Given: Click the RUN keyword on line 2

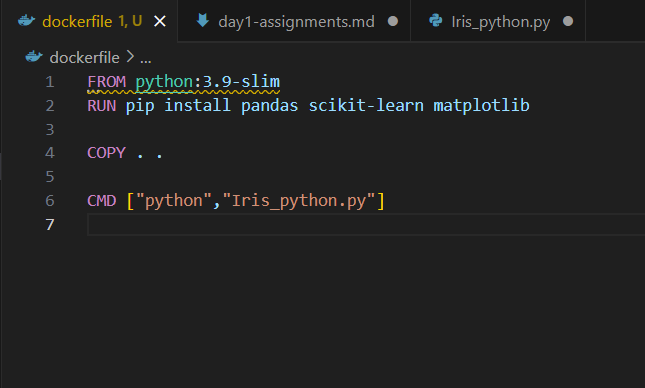Looking at the screenshot, I should [x=102, y=106].
